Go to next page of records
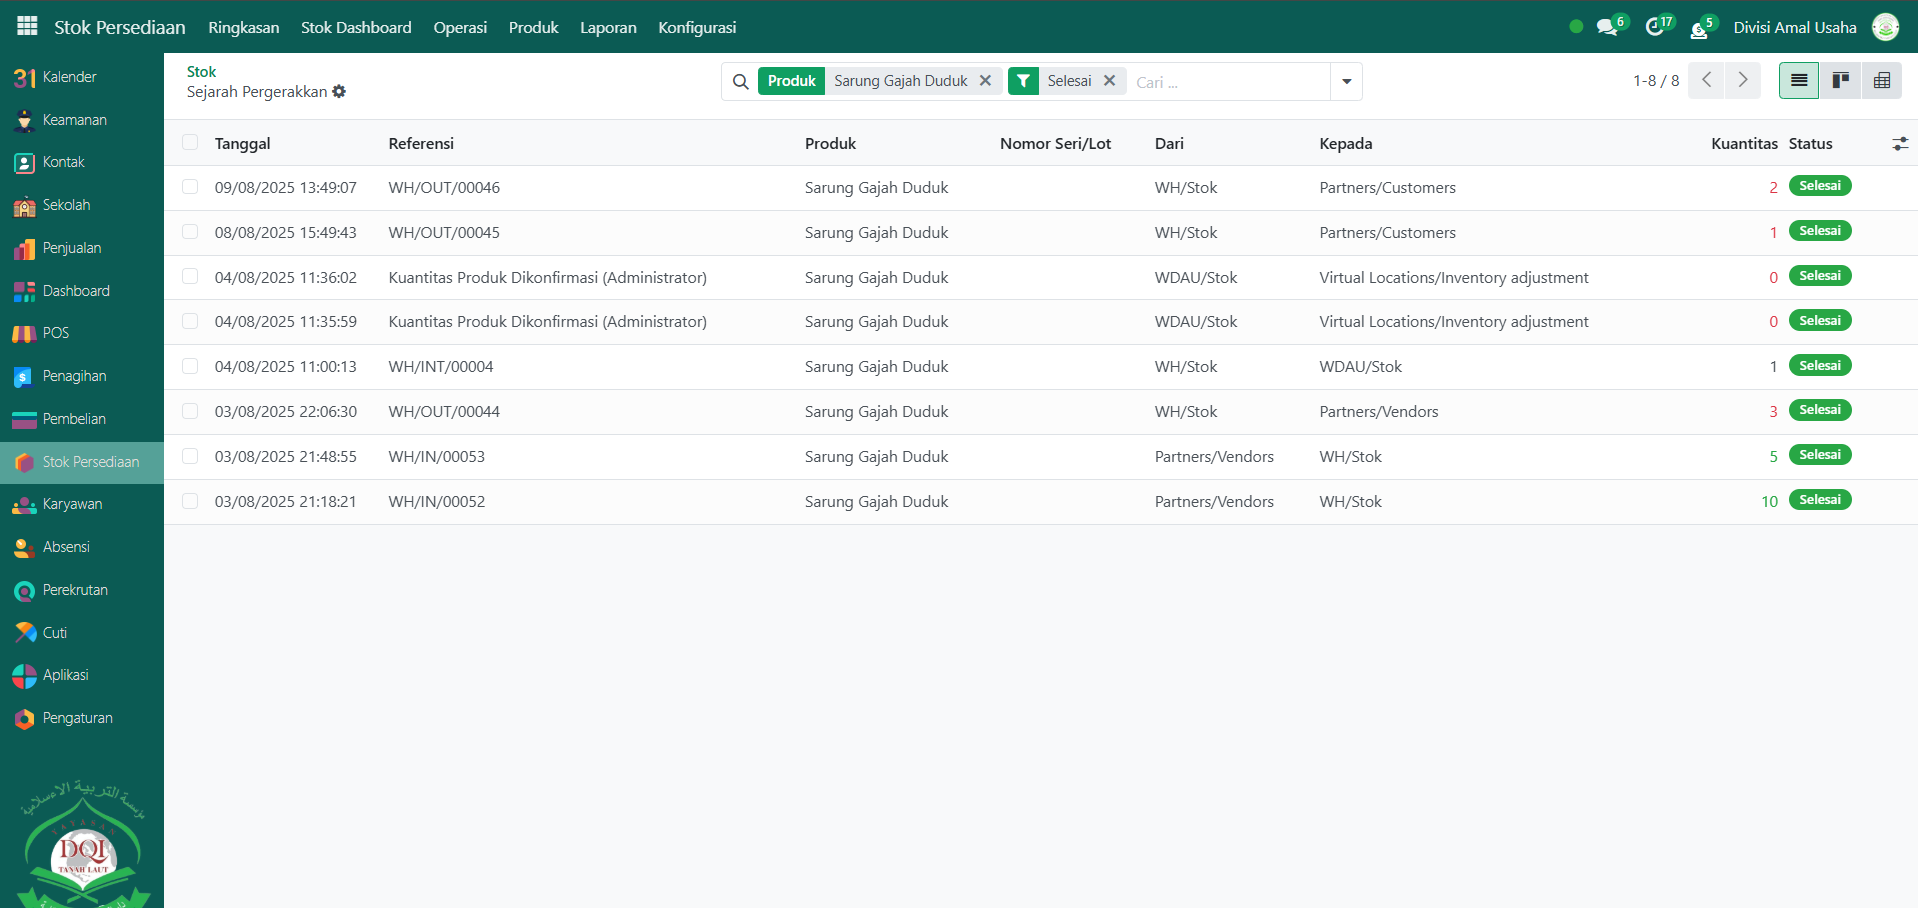 (x=1742, y=80)
